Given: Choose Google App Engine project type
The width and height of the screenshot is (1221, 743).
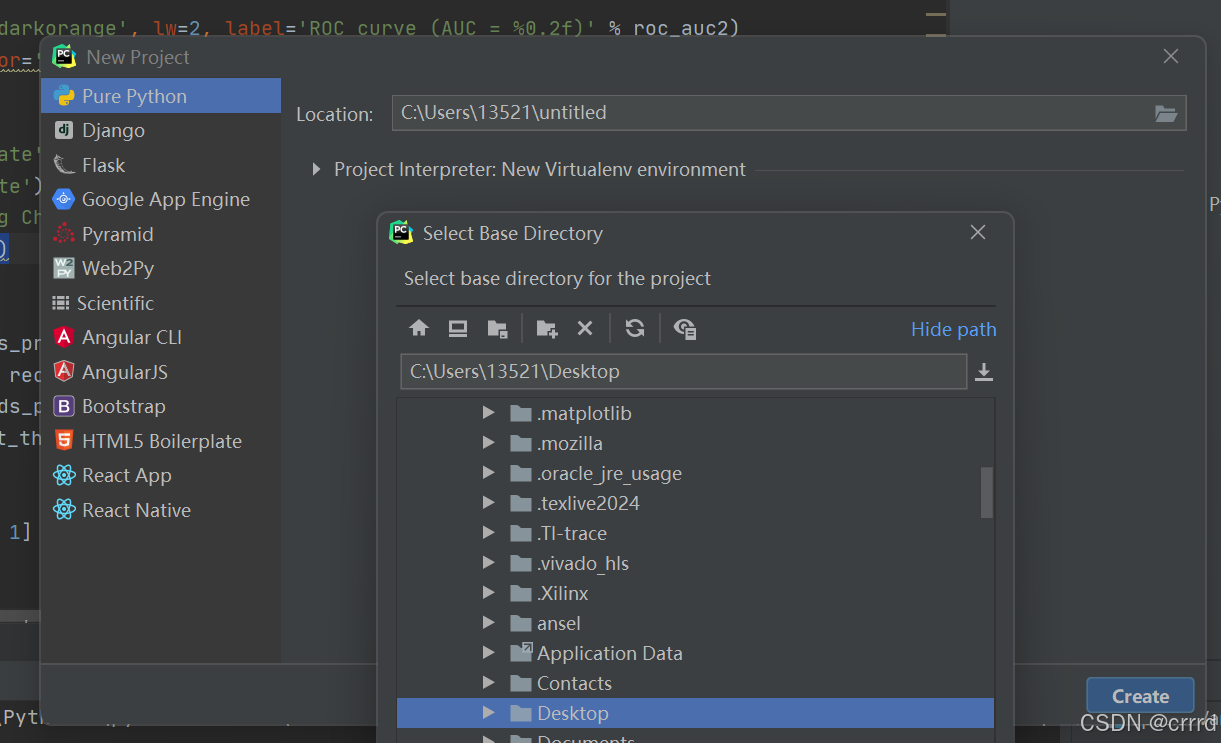Looking at the screenshot, I should pyautogui.click(x=161, y=199).
